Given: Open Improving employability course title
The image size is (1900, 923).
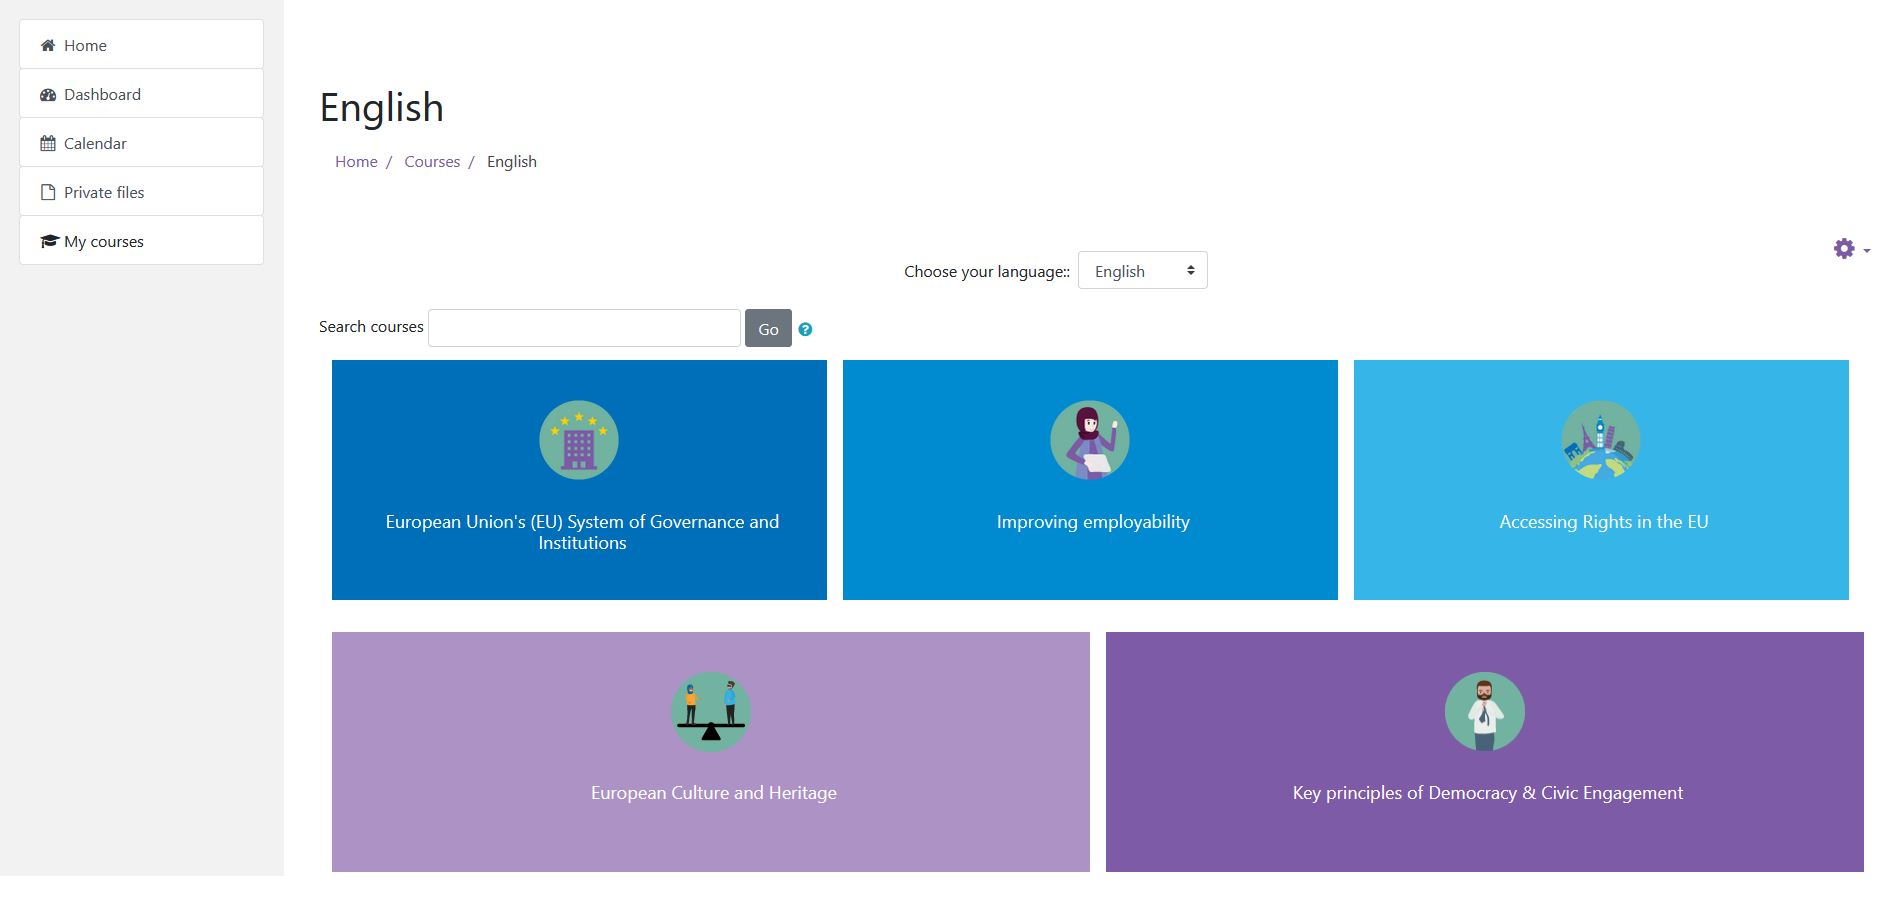Looking at the screenshot, I should [1093, 522].
